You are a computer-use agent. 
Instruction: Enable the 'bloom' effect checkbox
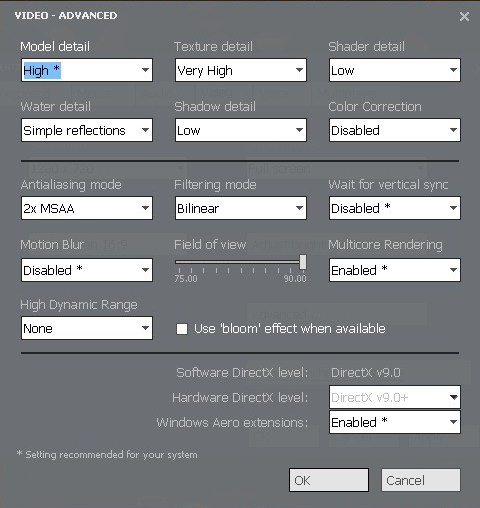click(182, 329)
